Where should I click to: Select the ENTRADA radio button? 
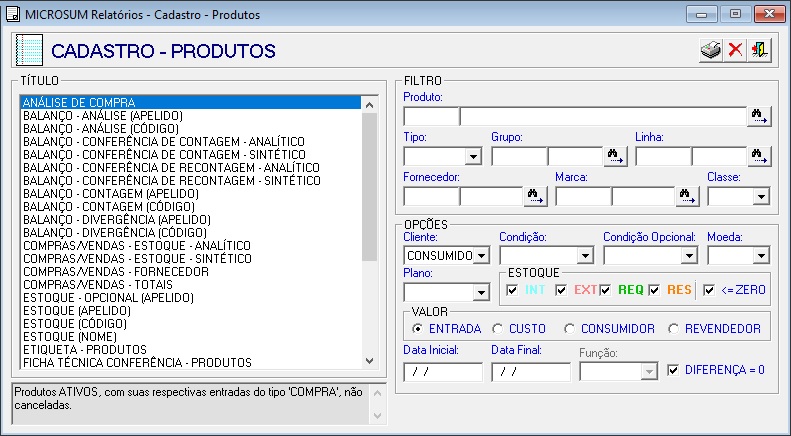click(417, 329)
